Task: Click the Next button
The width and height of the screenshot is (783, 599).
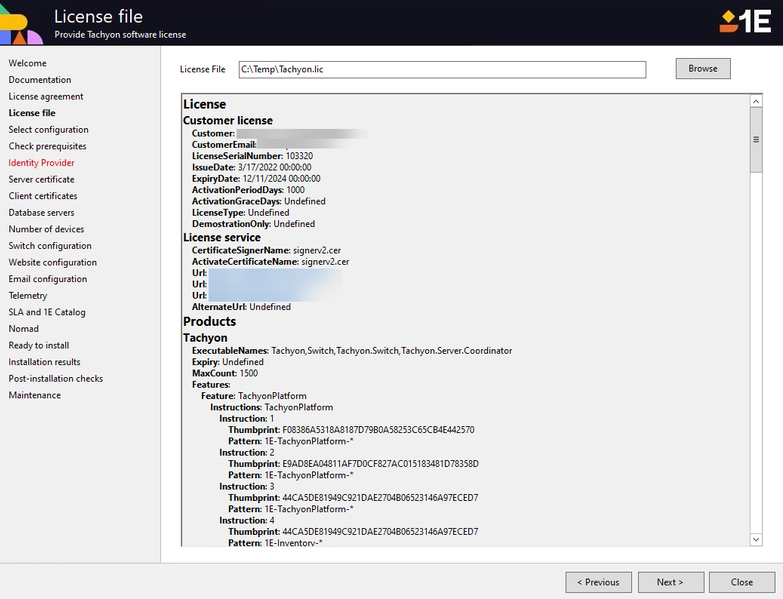Action: [669, 582]
